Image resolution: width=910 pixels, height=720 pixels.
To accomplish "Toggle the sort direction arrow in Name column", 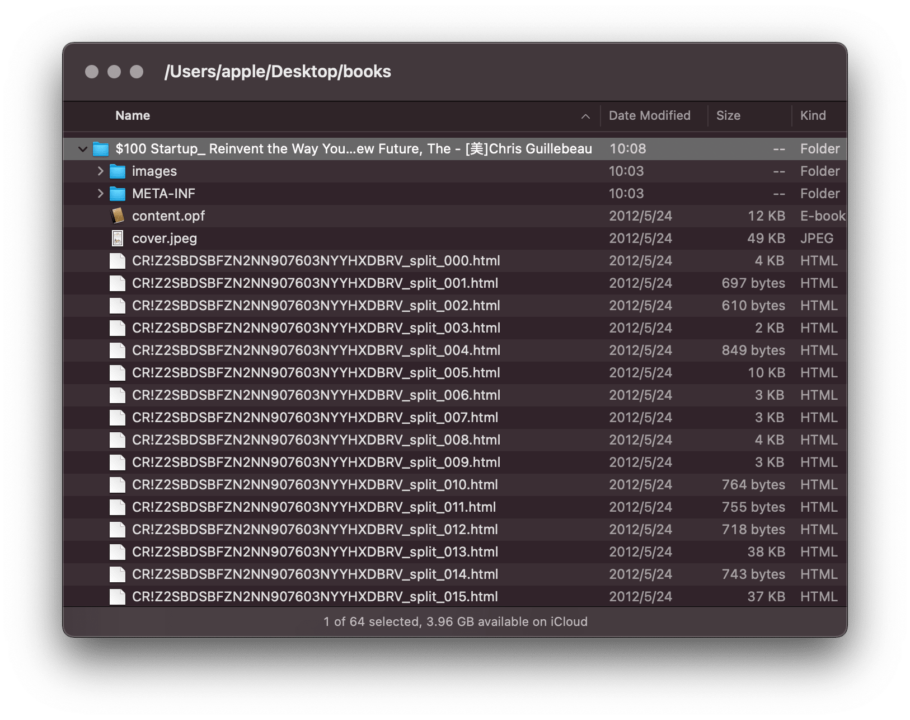I will click(x=586, y=117).
